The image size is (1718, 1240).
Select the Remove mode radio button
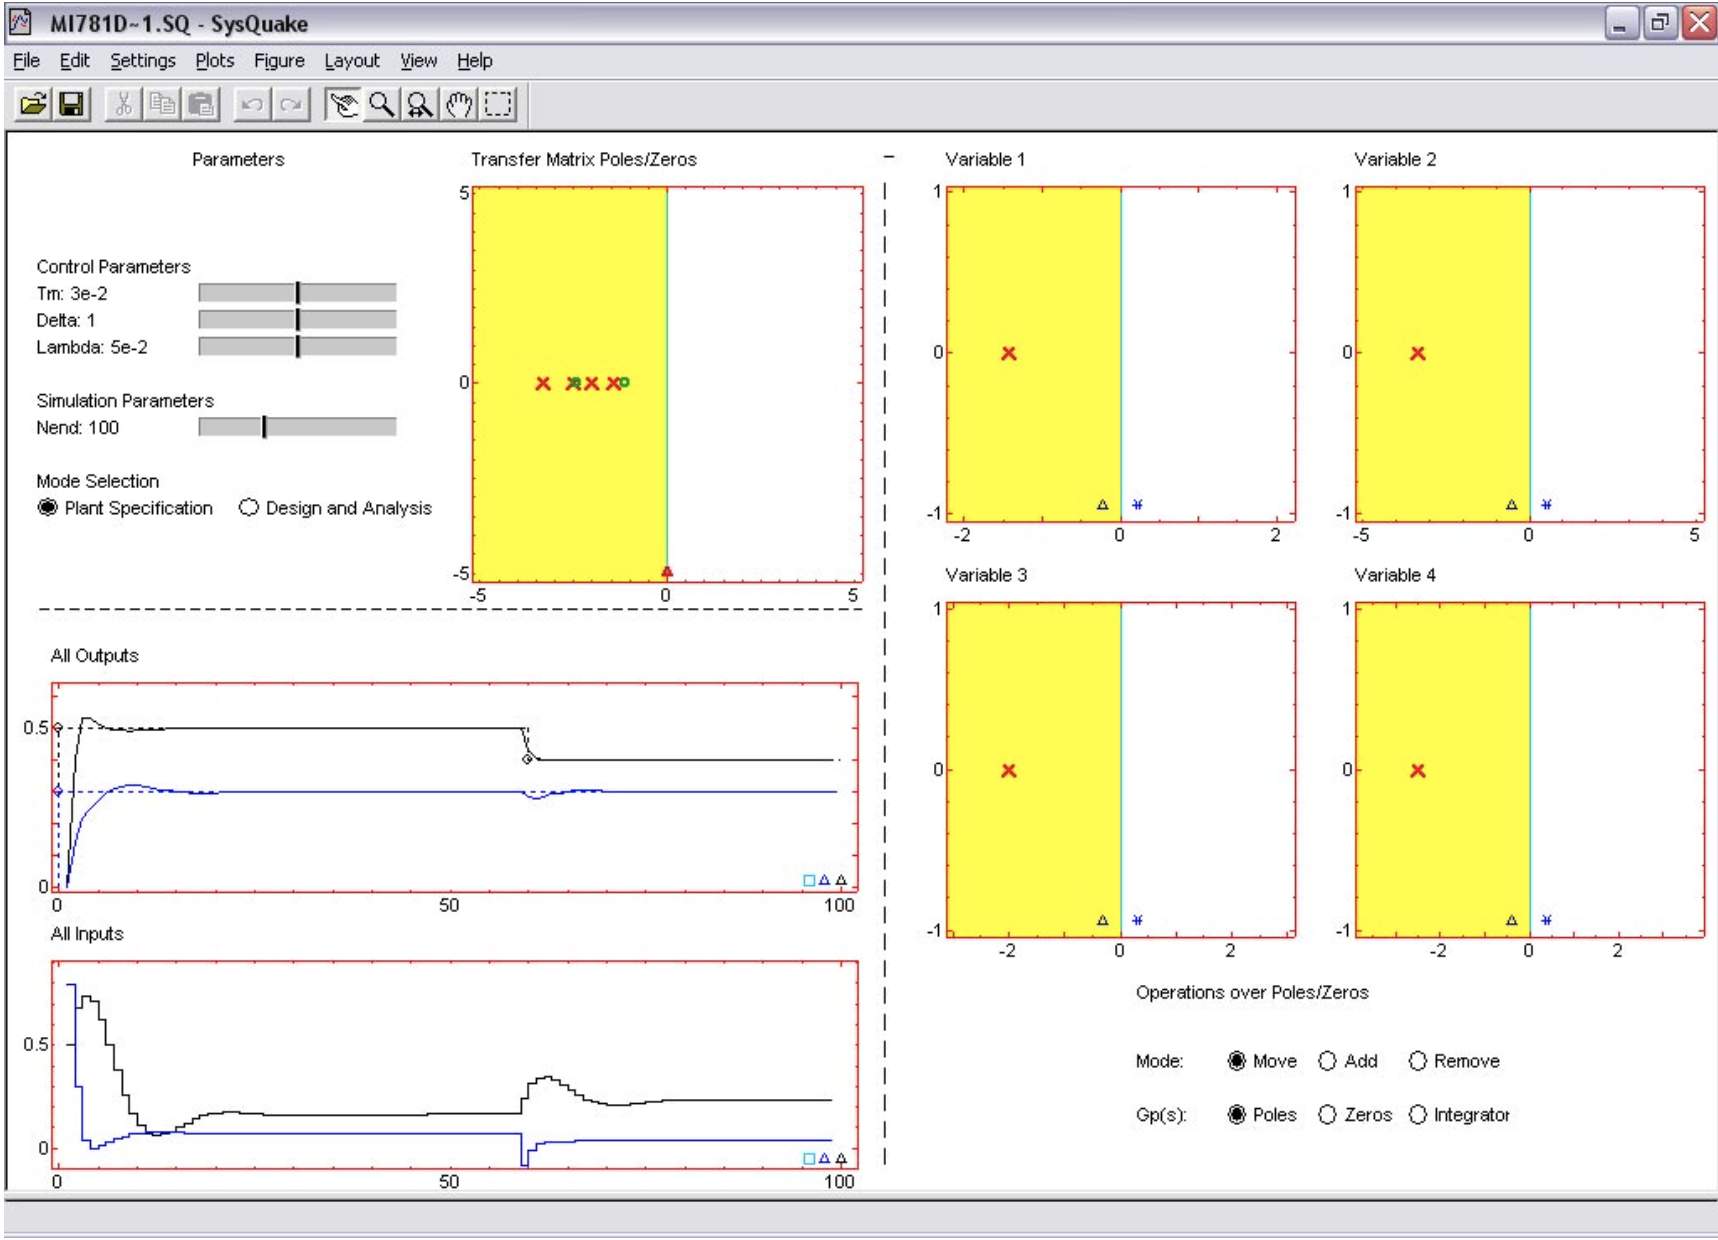coord(1417,1061)
